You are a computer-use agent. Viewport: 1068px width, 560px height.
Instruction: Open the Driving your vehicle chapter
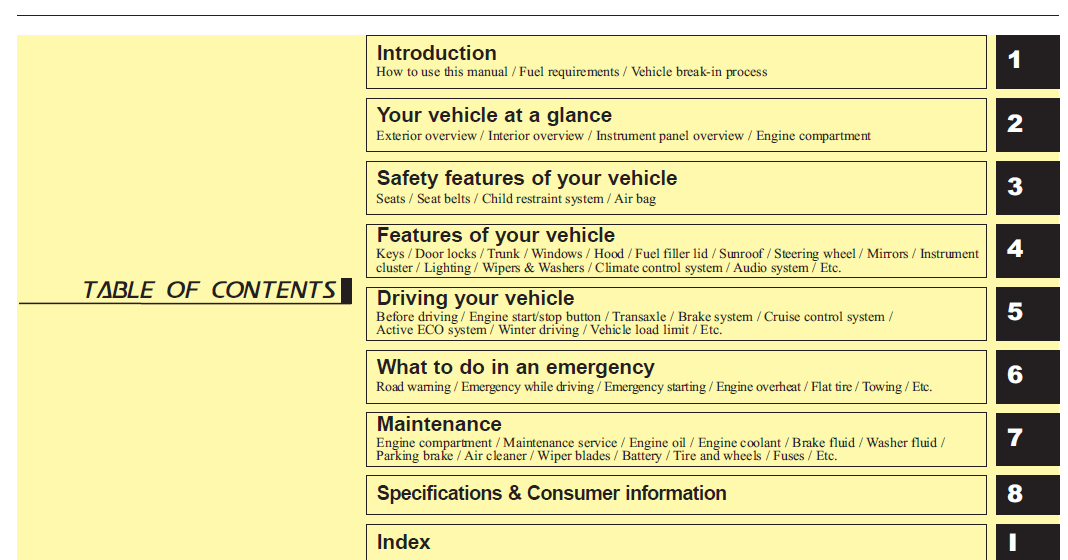676,314
